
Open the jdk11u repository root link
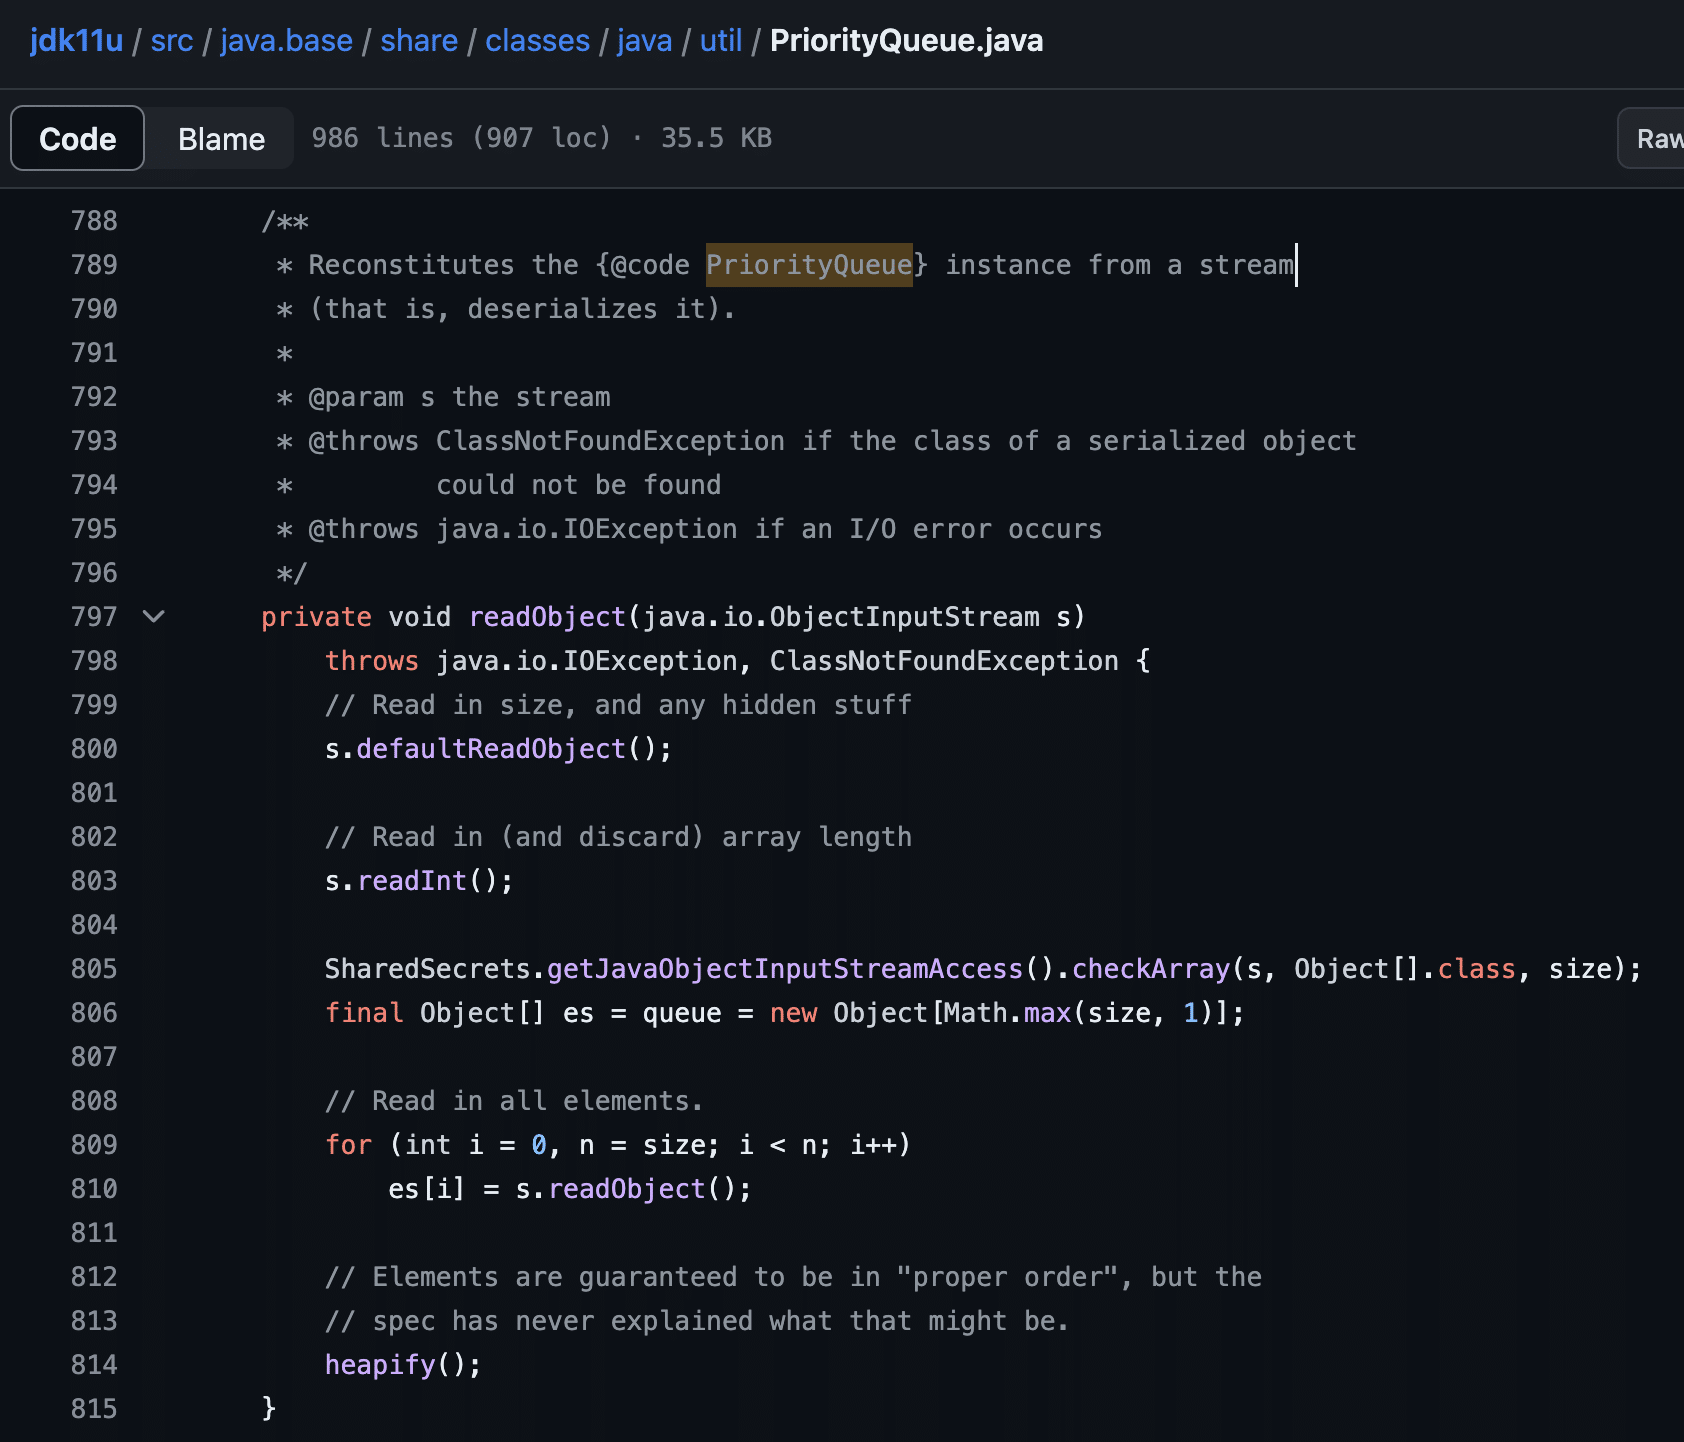pyautogui.click(x=76, y=40)
